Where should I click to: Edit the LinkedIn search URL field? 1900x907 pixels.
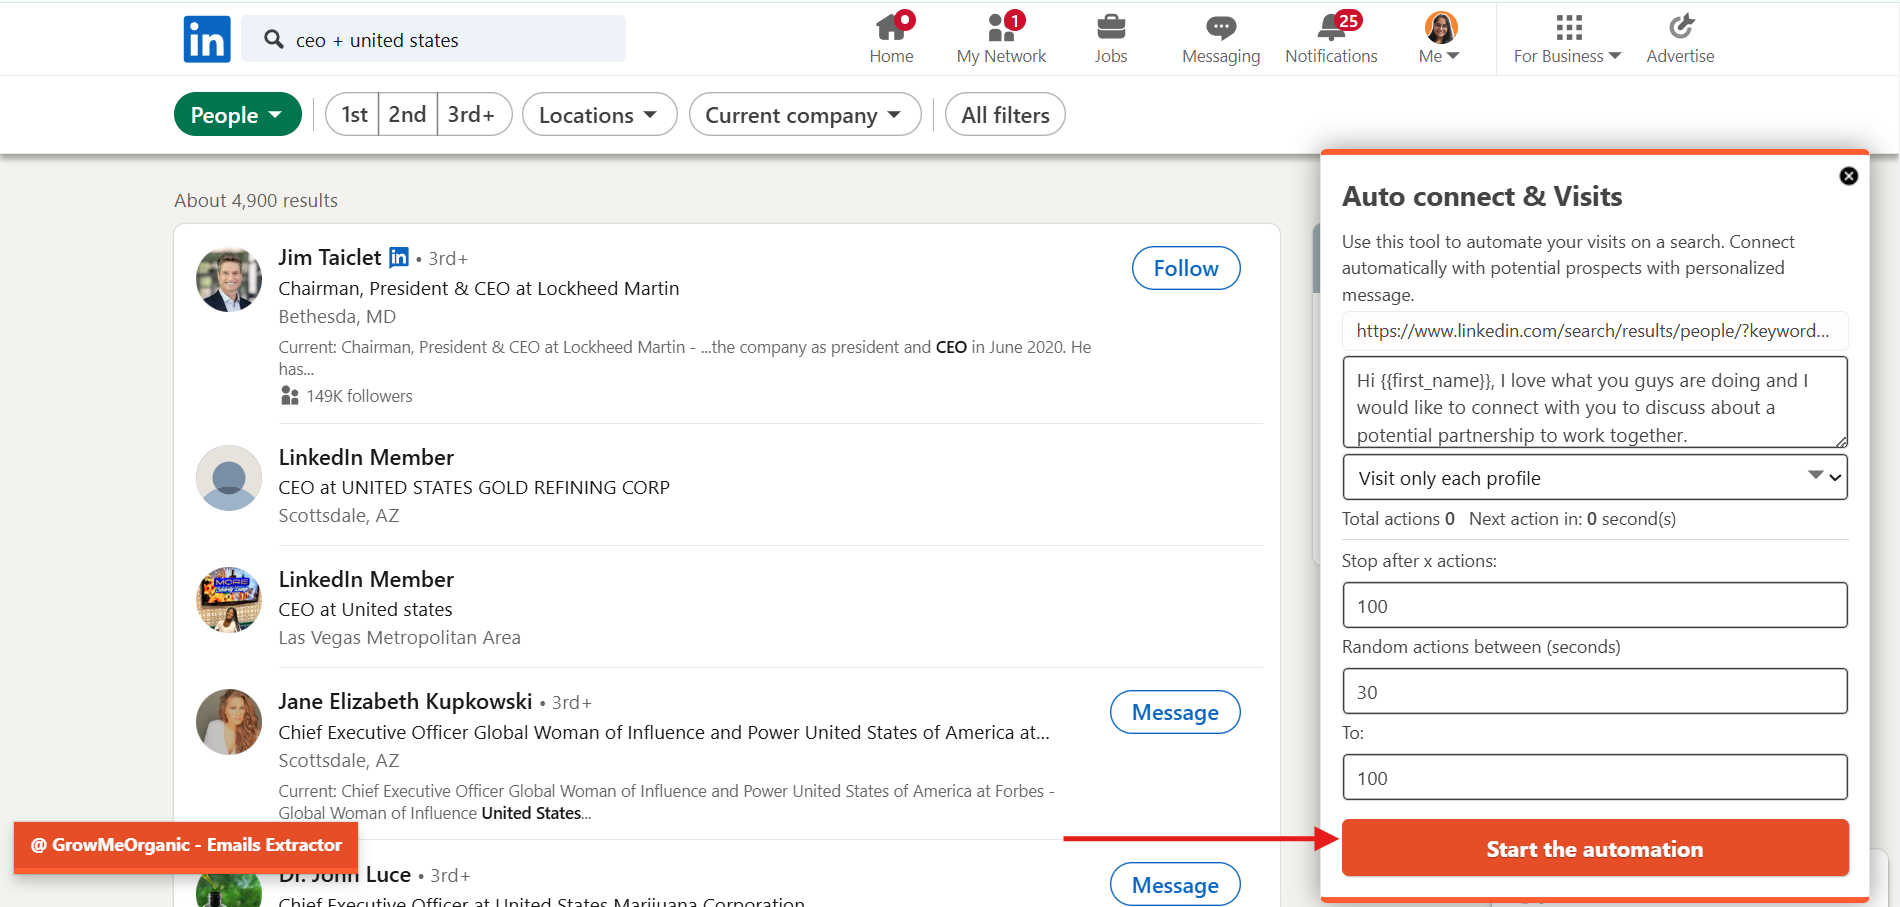pyautogui.click(x=1594, y=331)
